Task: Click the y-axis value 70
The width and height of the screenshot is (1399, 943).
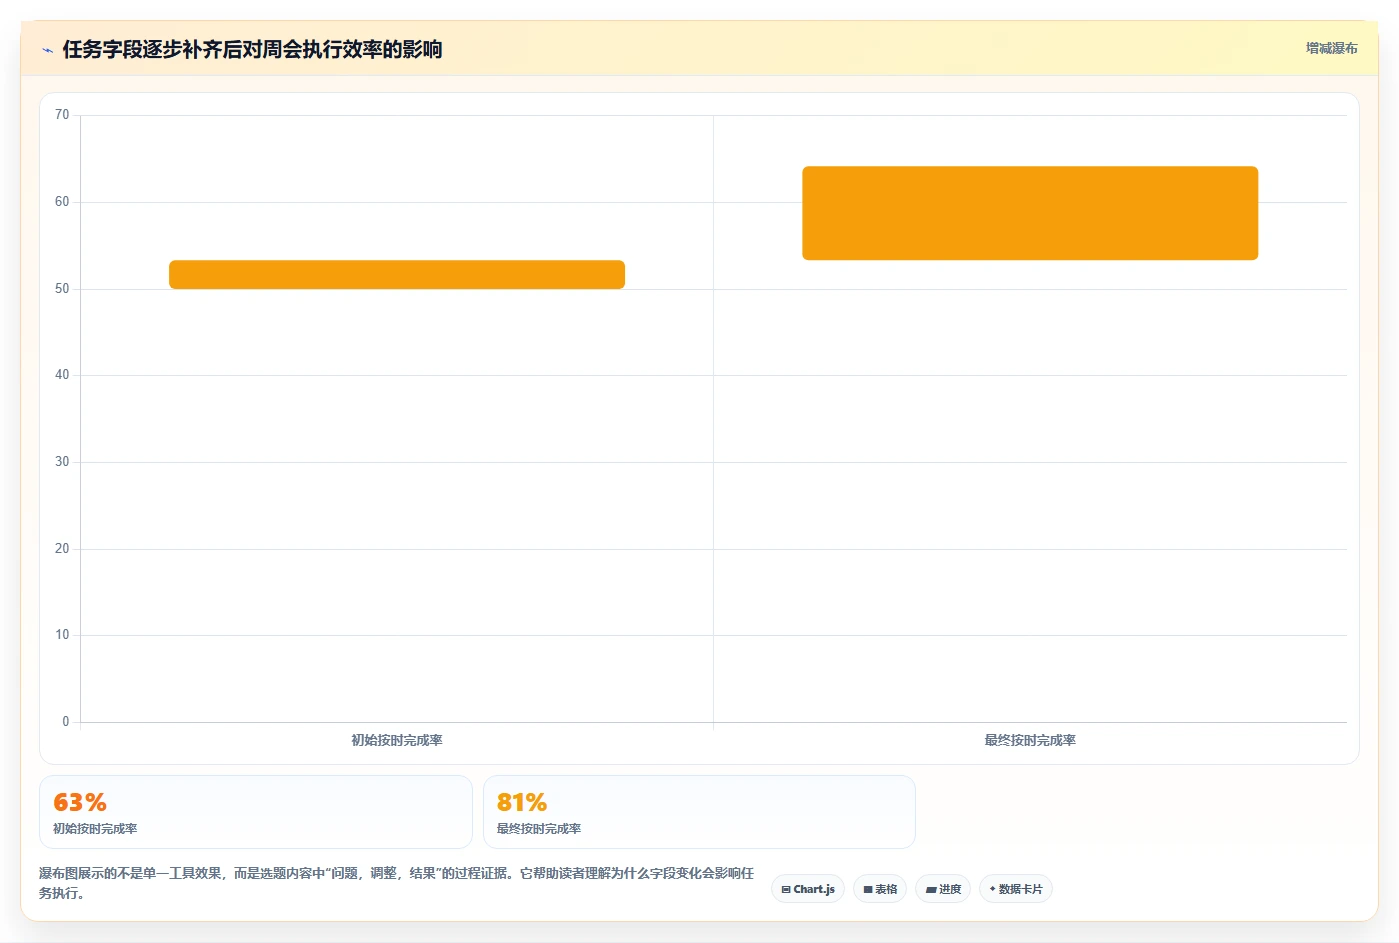Action: [x=62, y=115]
